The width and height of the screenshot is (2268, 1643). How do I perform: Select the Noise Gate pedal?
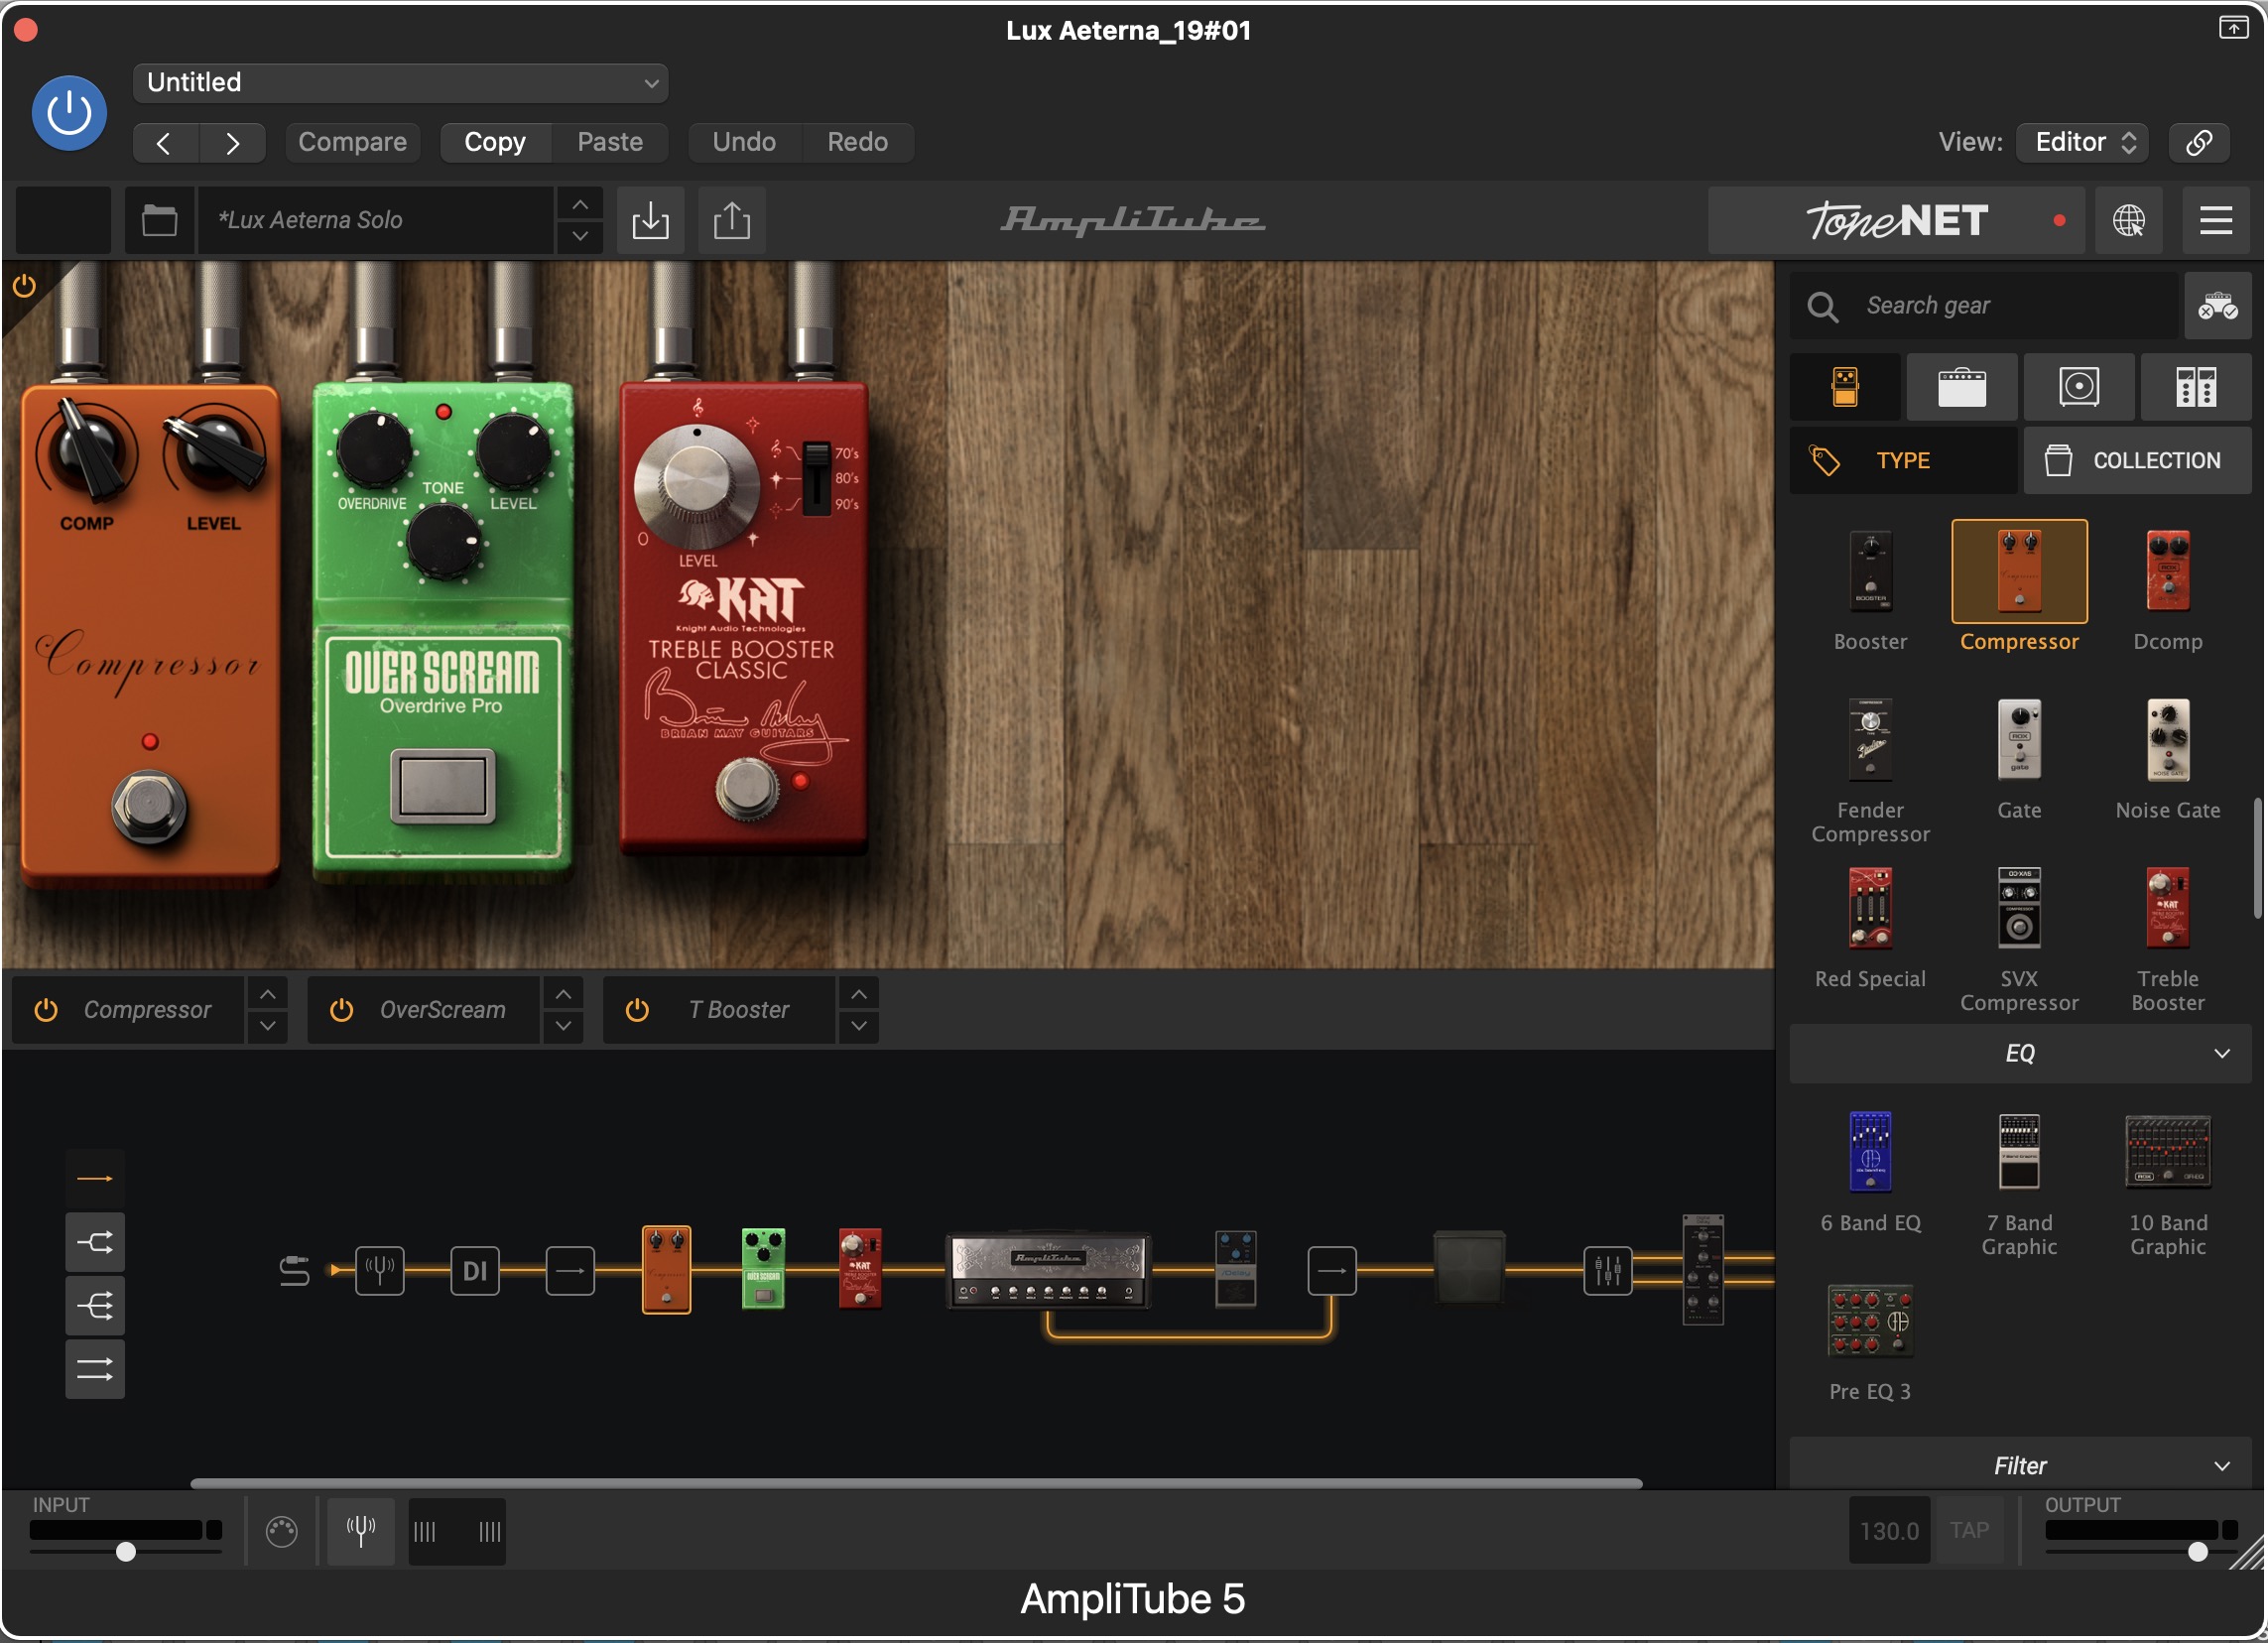[2168, 740]
